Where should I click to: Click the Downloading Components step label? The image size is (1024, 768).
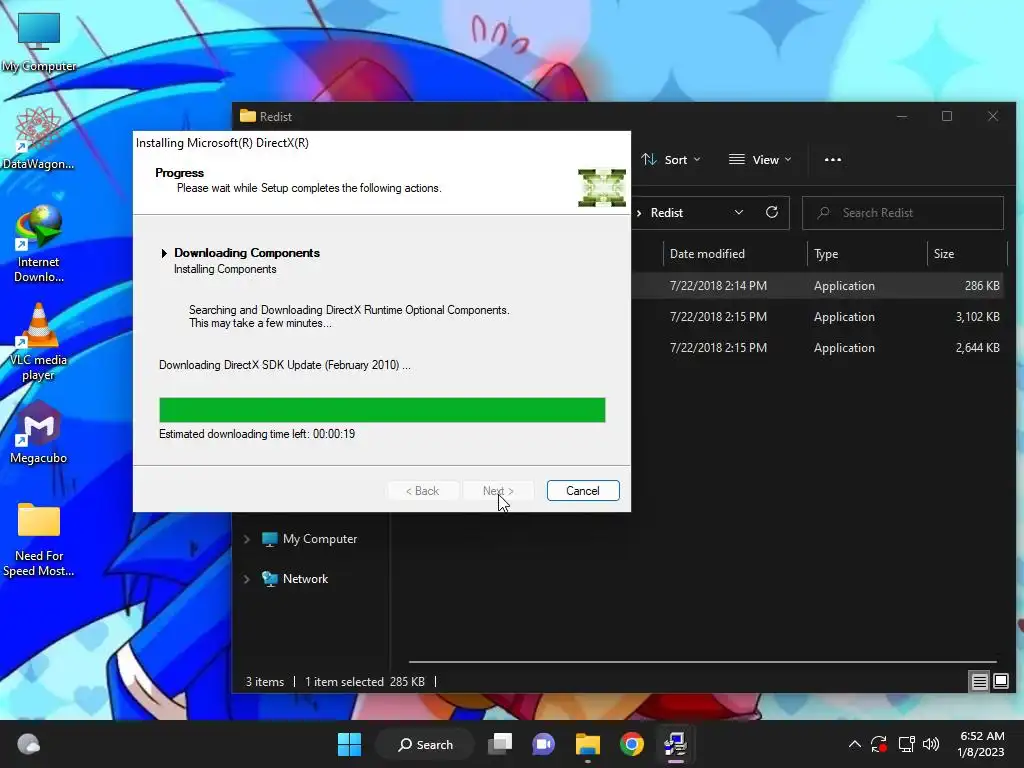247,253
